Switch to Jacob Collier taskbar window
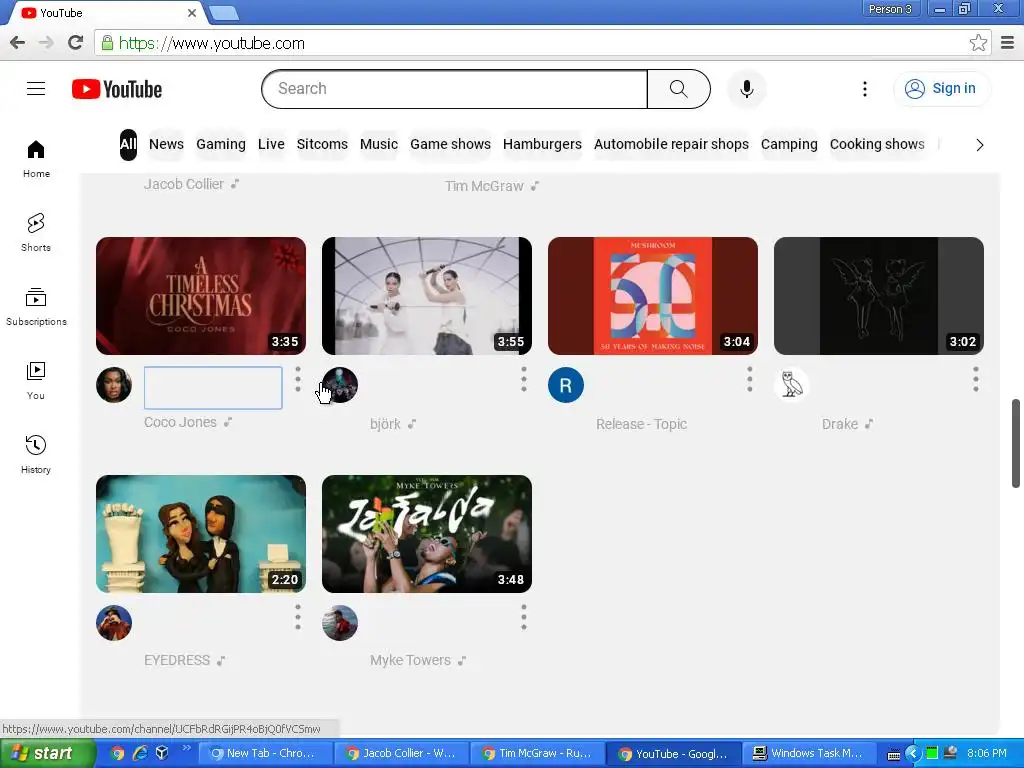1024x768 pixels. pyautogui.click(x=401, y=754)
